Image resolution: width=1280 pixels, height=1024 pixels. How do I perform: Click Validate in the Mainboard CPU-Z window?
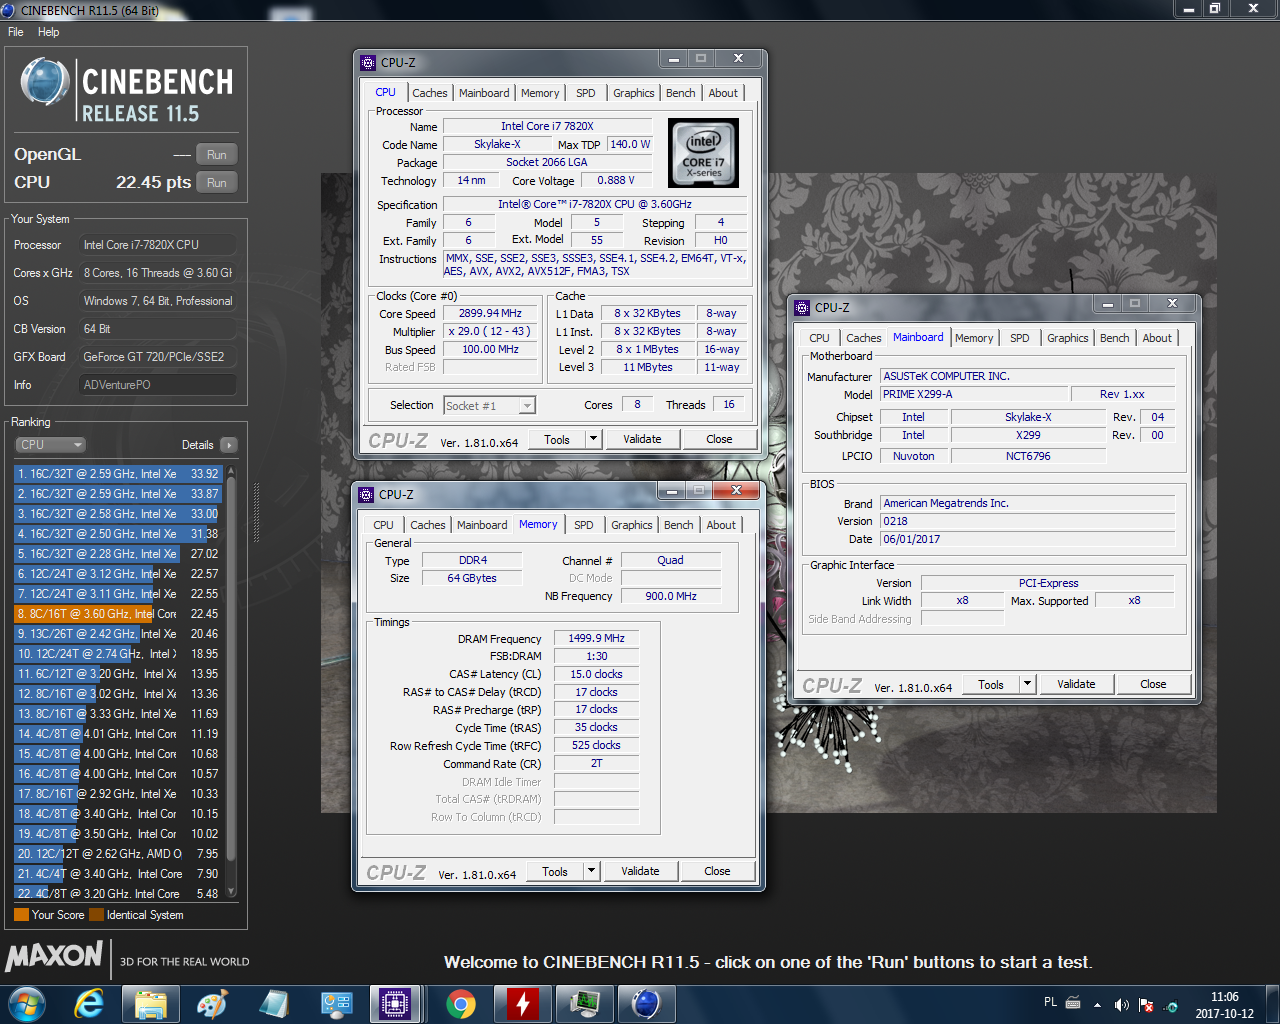point(1076,684)
